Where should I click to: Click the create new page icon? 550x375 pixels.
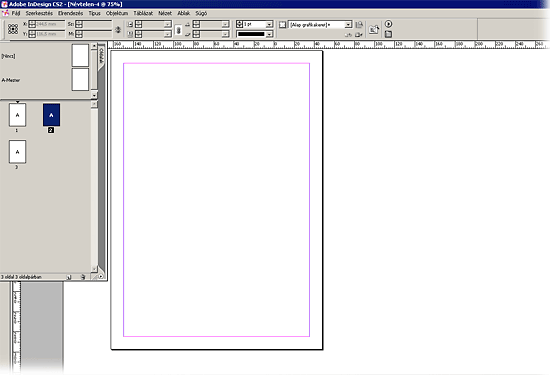(69, 277)
